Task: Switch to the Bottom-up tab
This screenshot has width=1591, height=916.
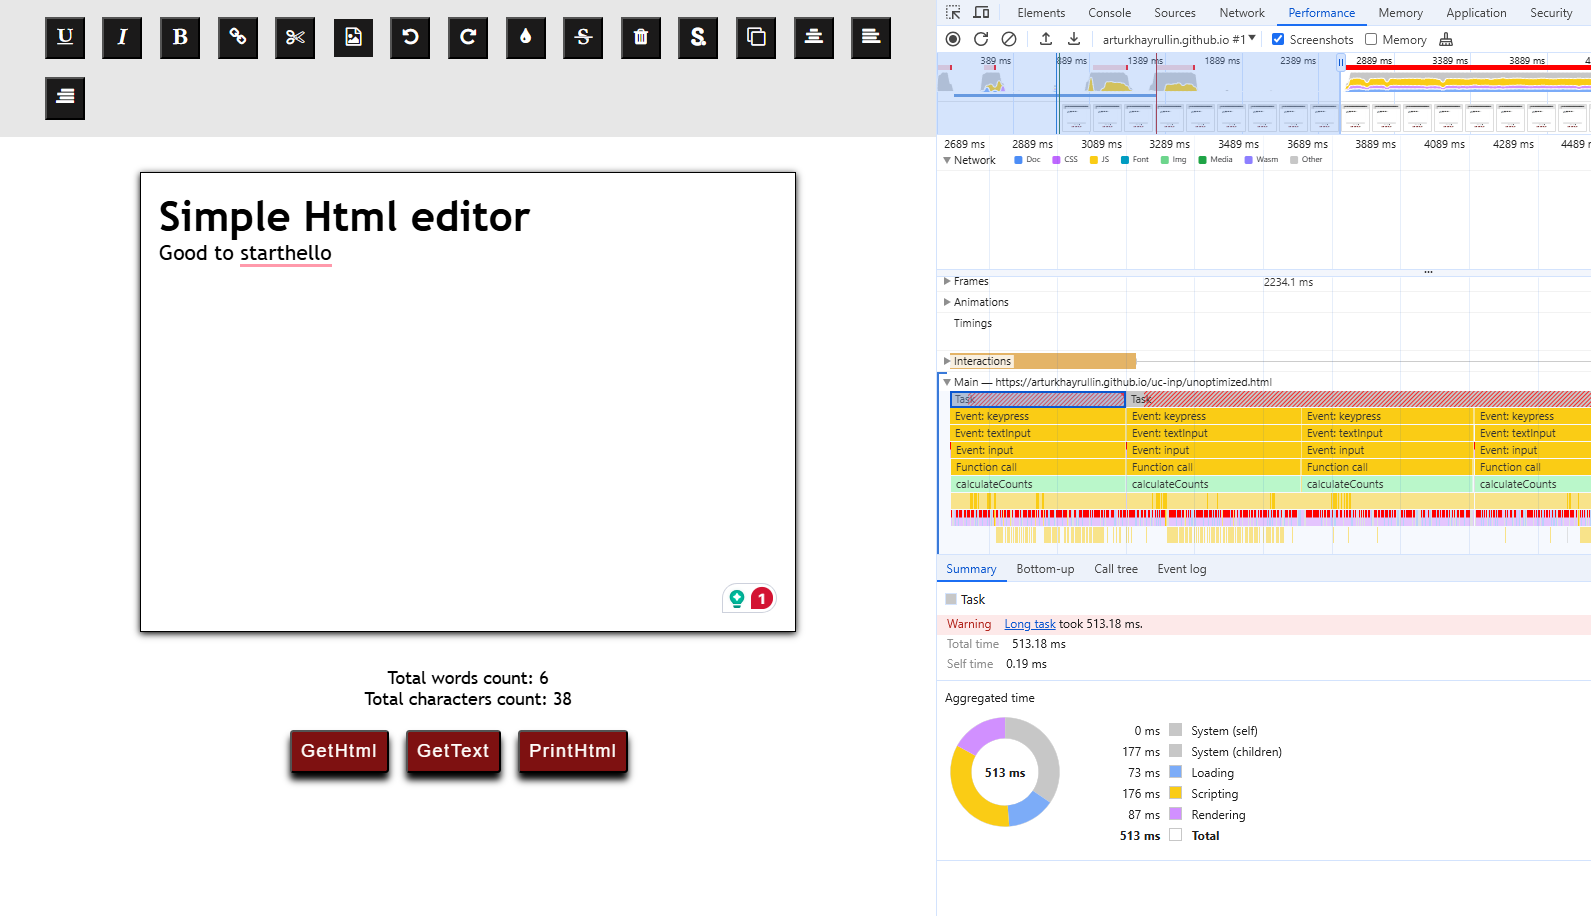Action: (1045, 569)
